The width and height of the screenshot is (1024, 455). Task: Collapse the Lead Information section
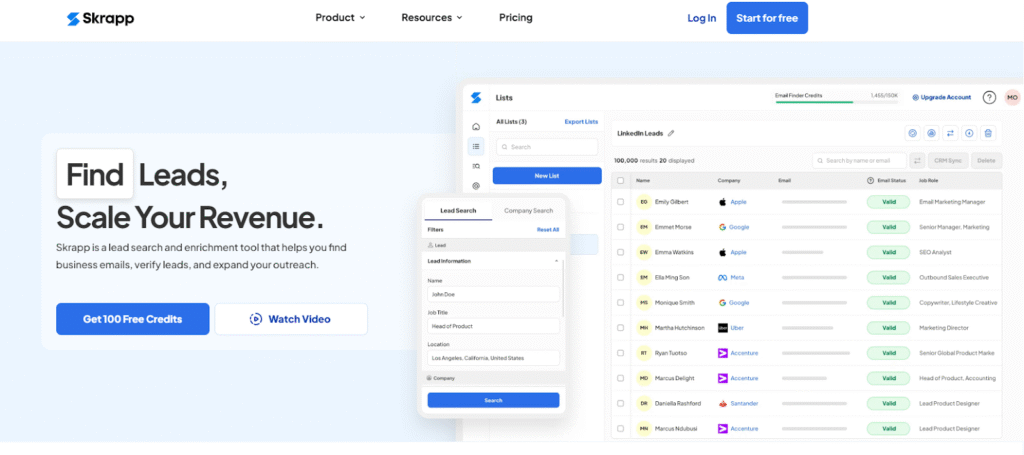pos(556,261)
